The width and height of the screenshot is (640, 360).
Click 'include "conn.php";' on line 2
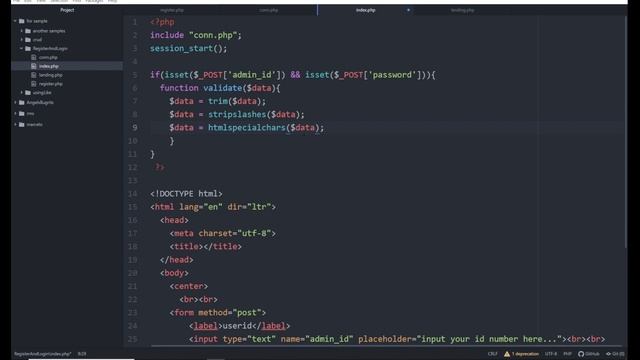pos(196,36)
